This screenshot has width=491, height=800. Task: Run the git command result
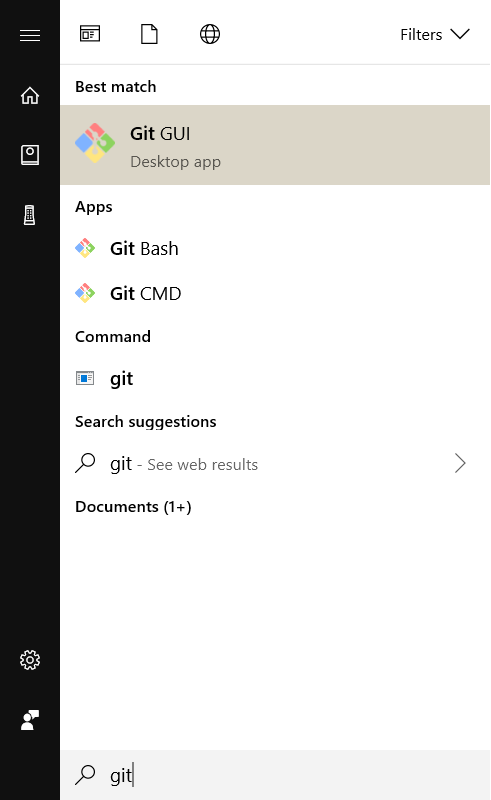coord(275,379)
